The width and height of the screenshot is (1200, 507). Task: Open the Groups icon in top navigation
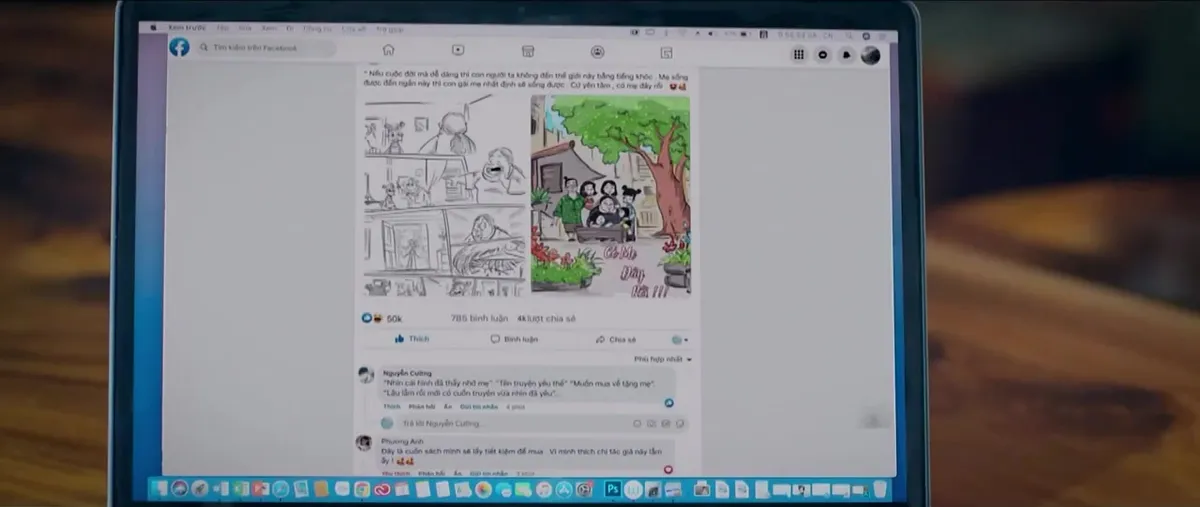coord(597,52)
